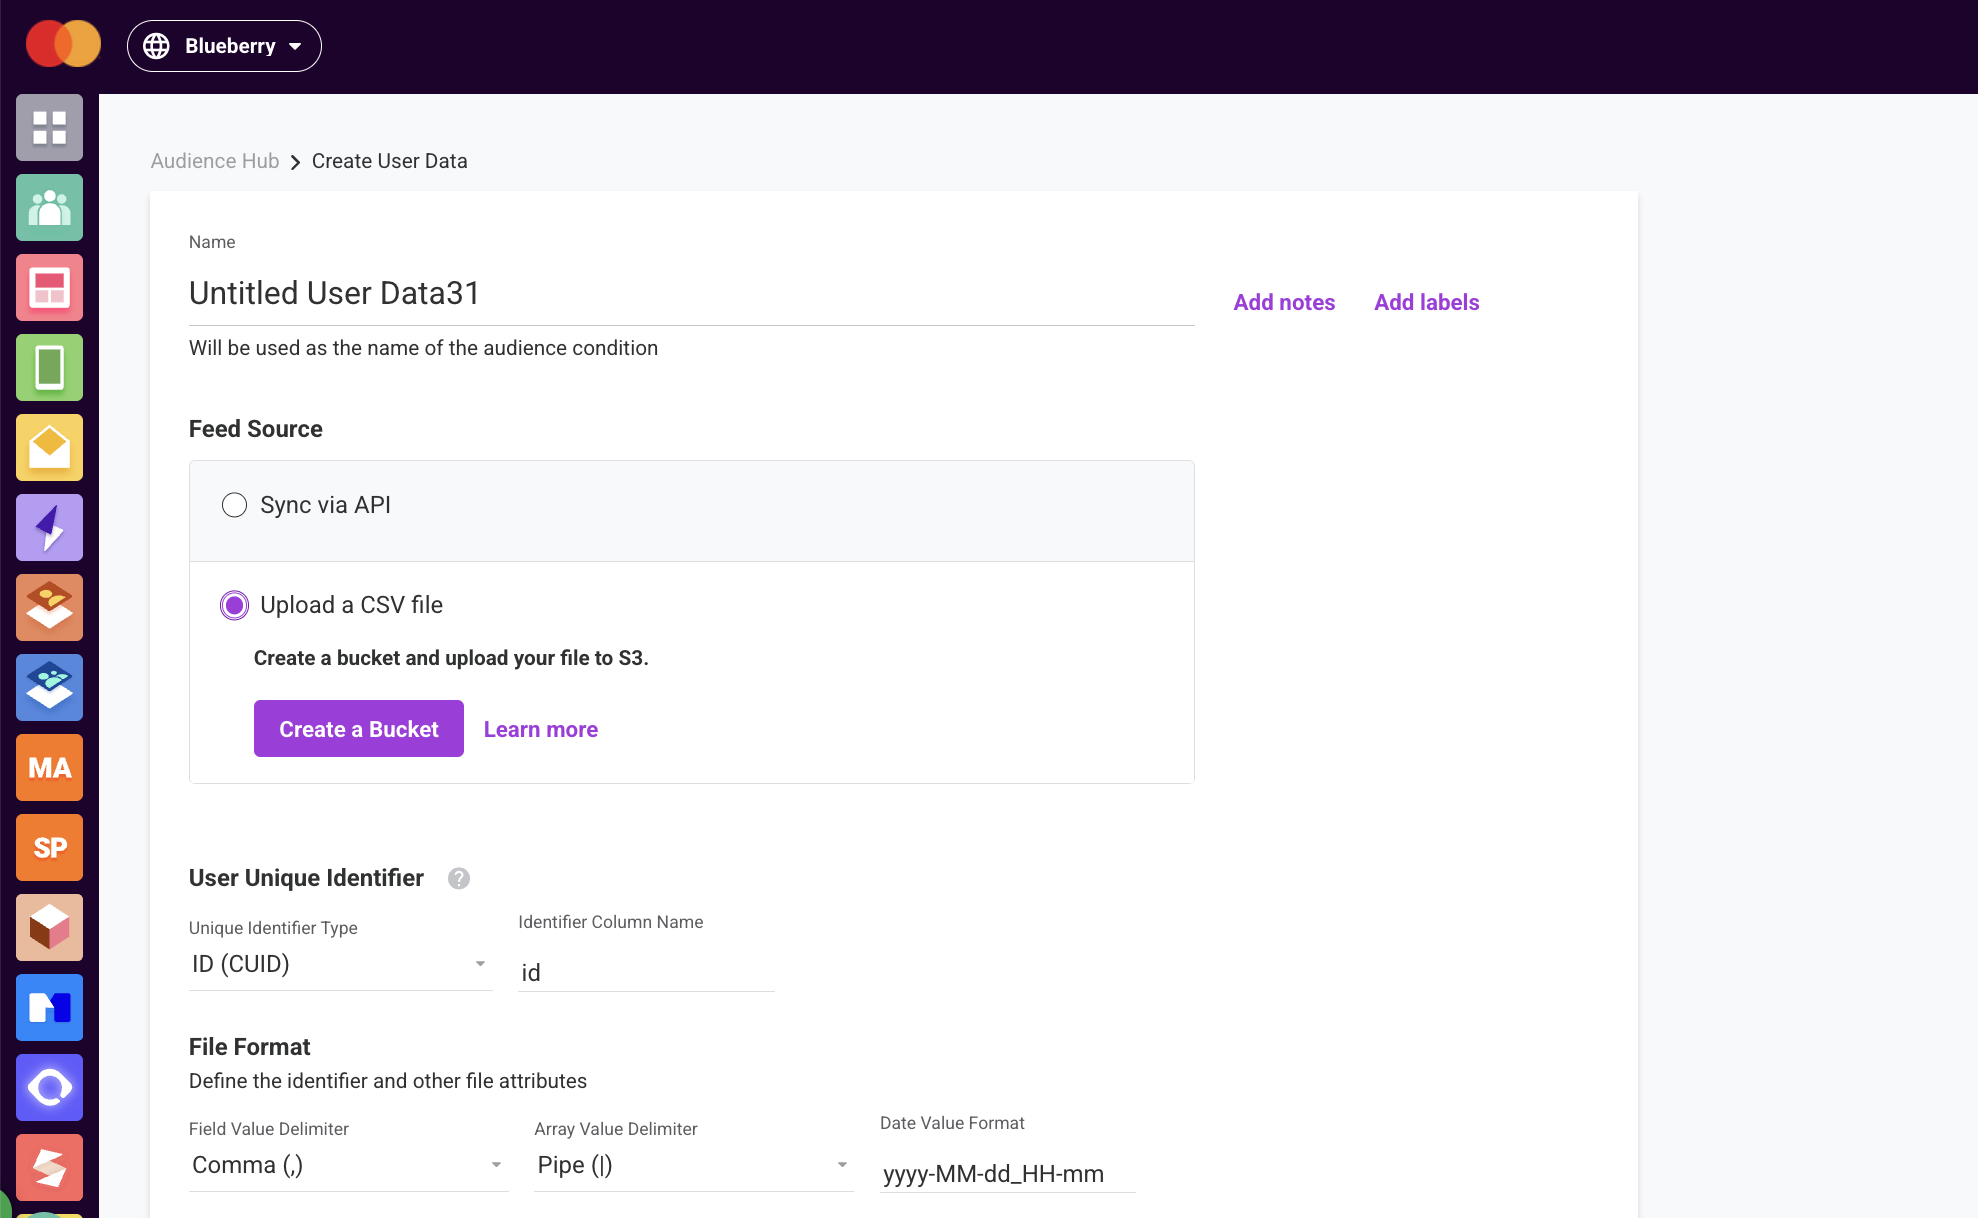Image resolution: width=1978 pixels, height=1218 pixels.
Task: Open the yellow email envelope icon
Action: (49, 448)
